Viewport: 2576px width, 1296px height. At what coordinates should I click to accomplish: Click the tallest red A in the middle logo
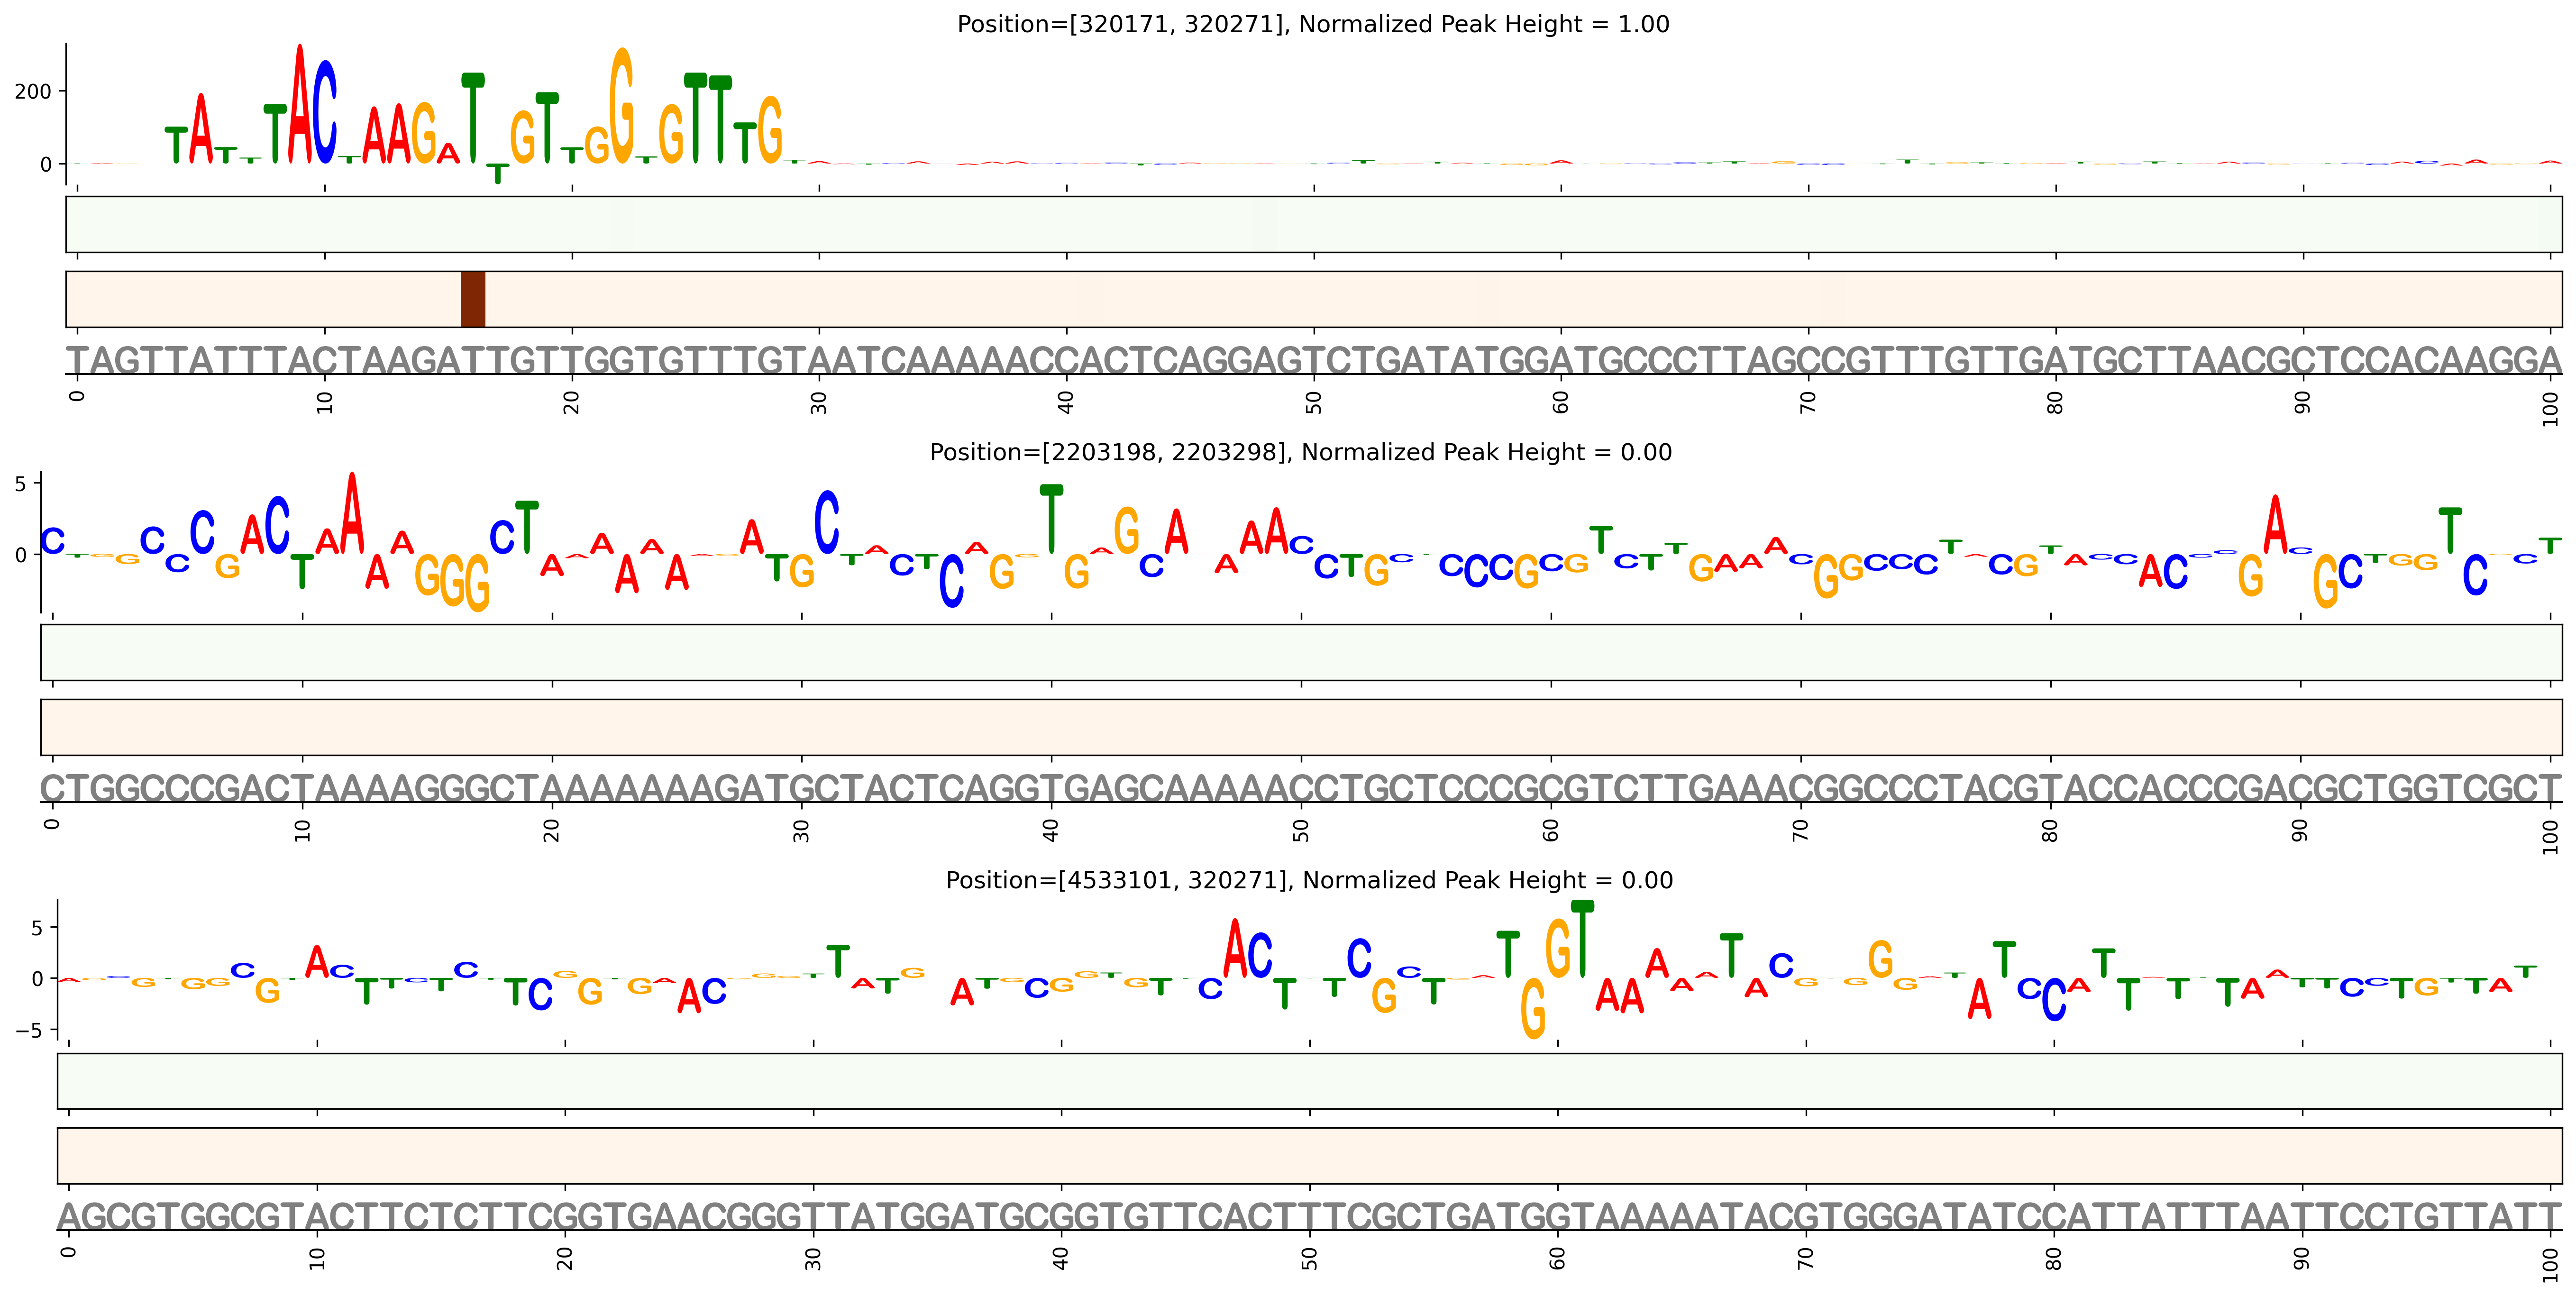click(x=352, y=513)
